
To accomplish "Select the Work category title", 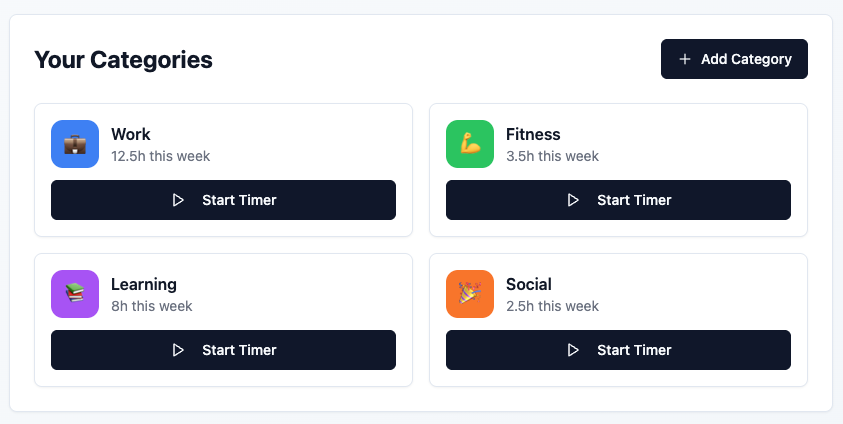I will [x=131, y=134].
